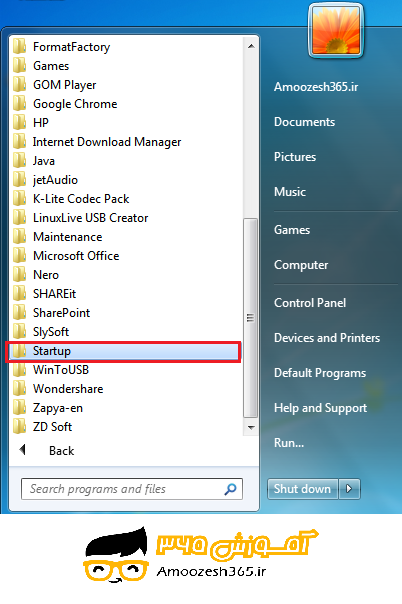Open Devices and Printers
Viewport: 402px width, 604px height.
coord(327,338)
